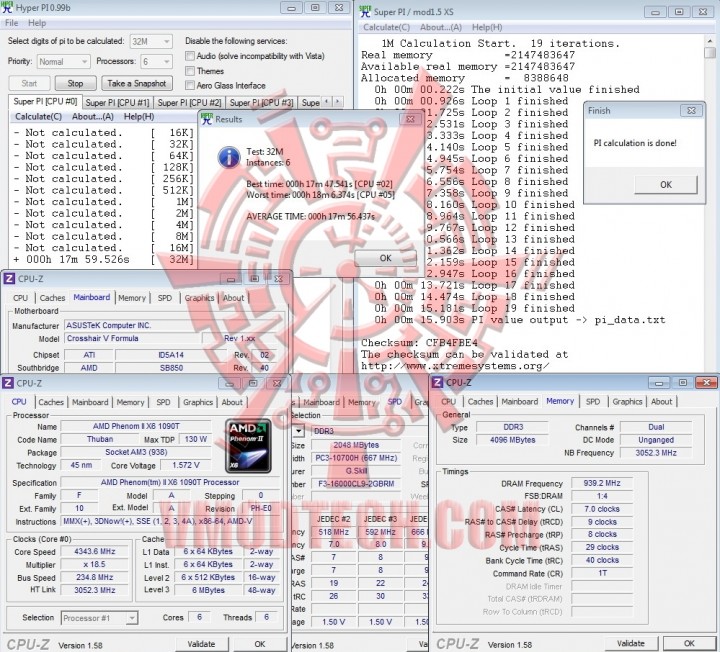Click the Core Speed 4343.6 MHz field
Image resolution: width=720 pixels, height=652 pixels.
click(95, 551)
